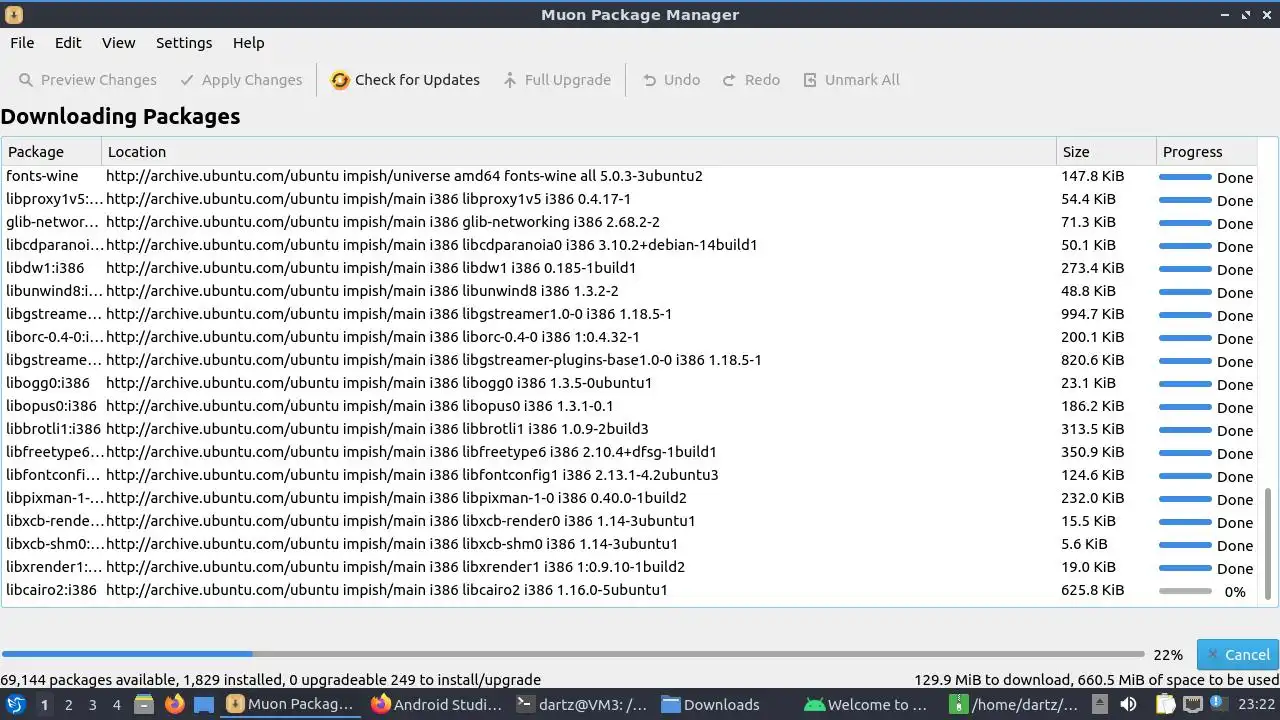Image resolution: width=1280 pixels, height=720 pixels.
Task: Select the libcdparanoia0 package row
Action: pyautogui.click(x=630, y=245)
